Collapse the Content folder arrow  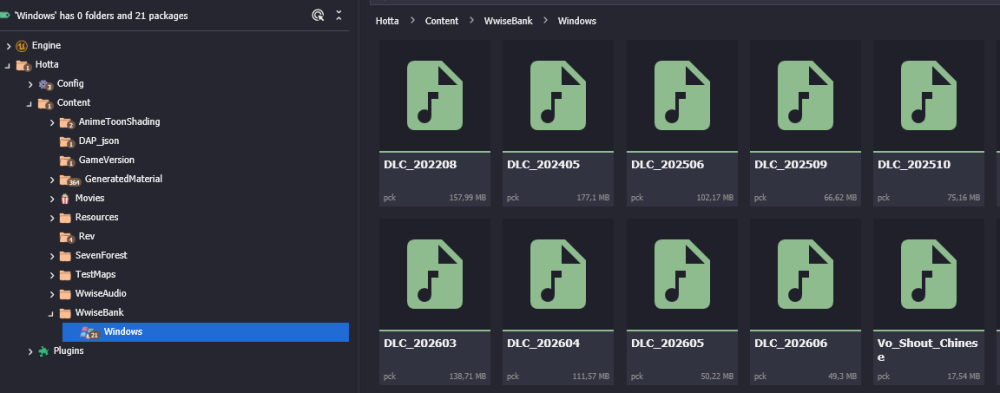[29, 103]
